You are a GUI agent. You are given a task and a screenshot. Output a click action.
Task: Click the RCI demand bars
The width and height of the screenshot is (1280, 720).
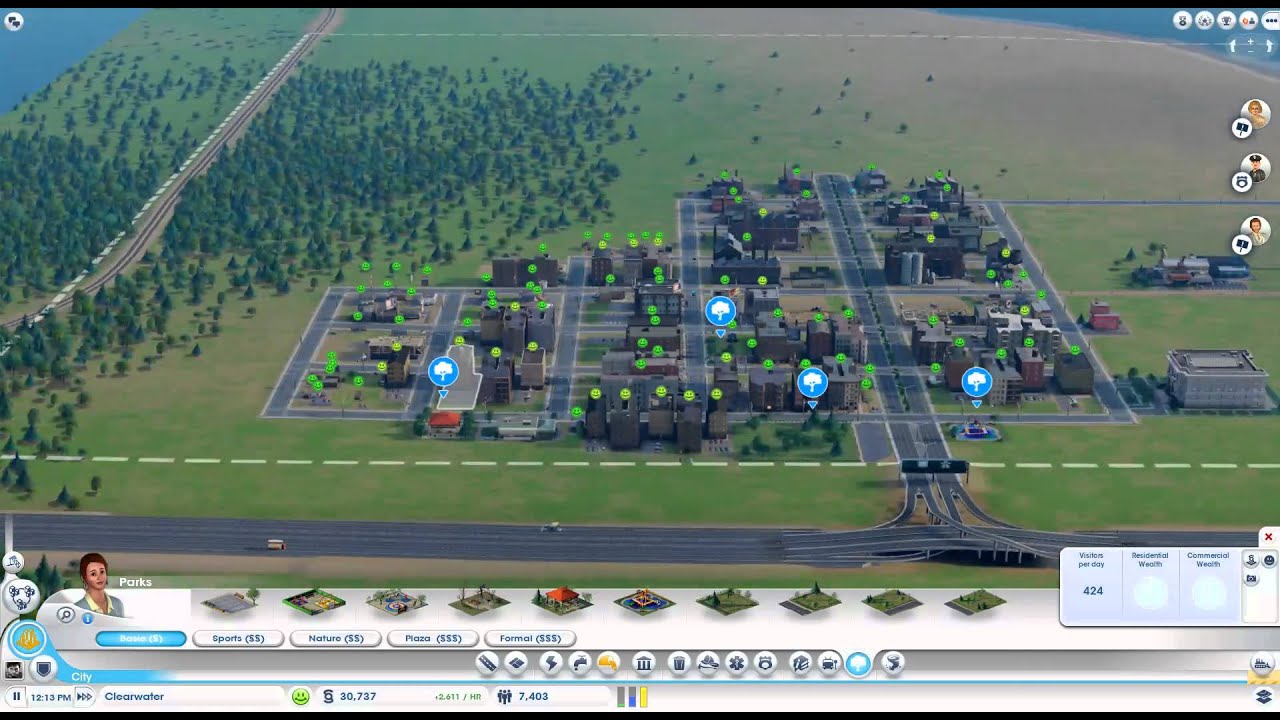coord(633,696)
